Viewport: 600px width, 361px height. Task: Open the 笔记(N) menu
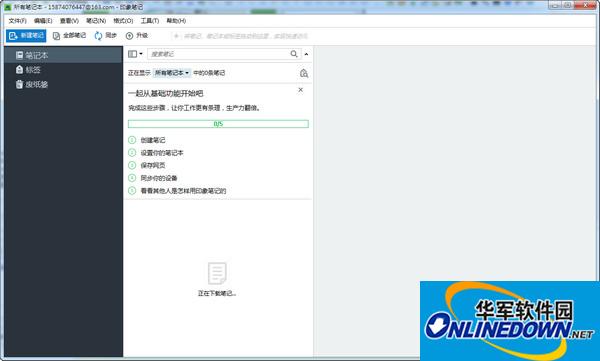pyautogui.click(x=96, y=21)
